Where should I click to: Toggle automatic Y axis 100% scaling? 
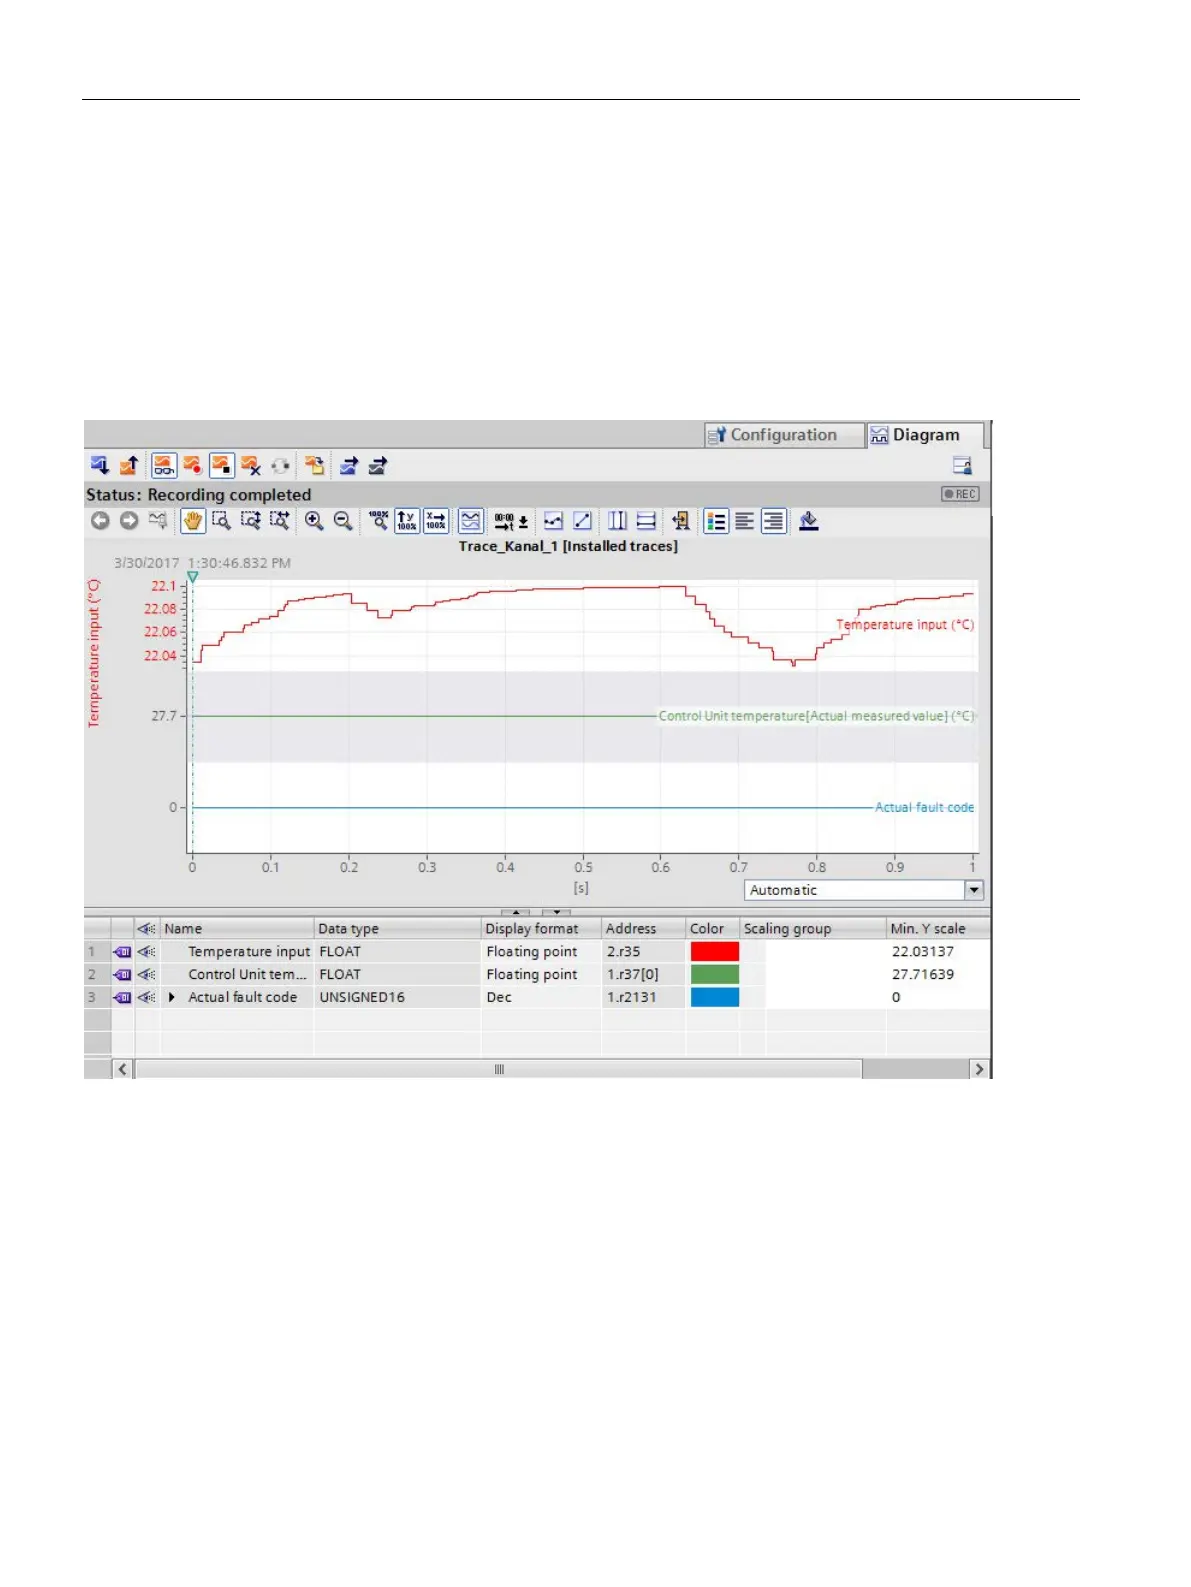[x=407, y=521]
